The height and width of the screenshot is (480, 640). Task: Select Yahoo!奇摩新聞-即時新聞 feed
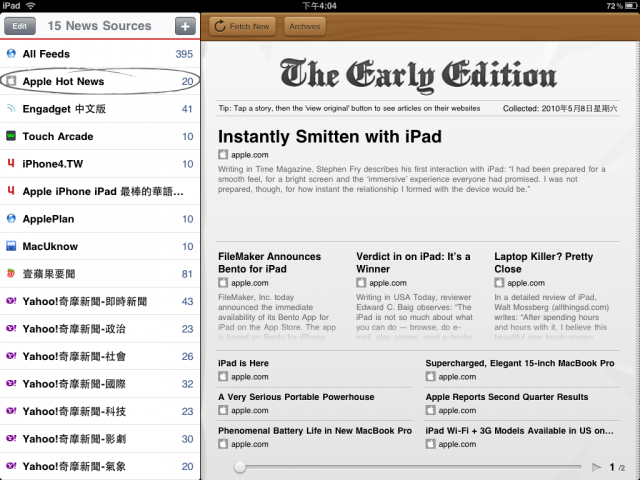coord(100,301)
